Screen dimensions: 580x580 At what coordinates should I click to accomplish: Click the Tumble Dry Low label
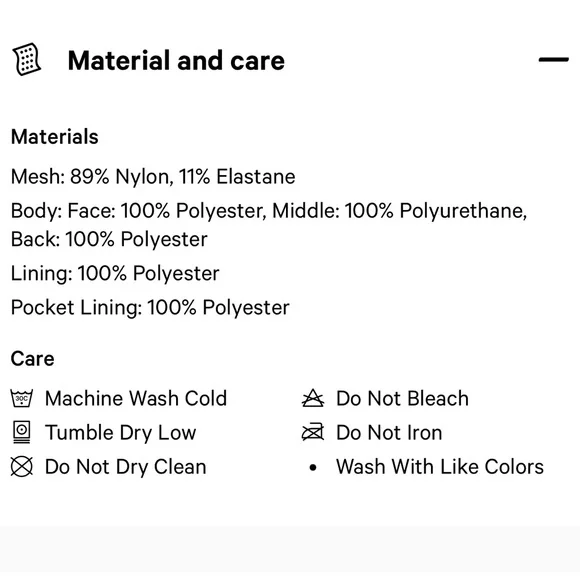click(x=121, y=433)
